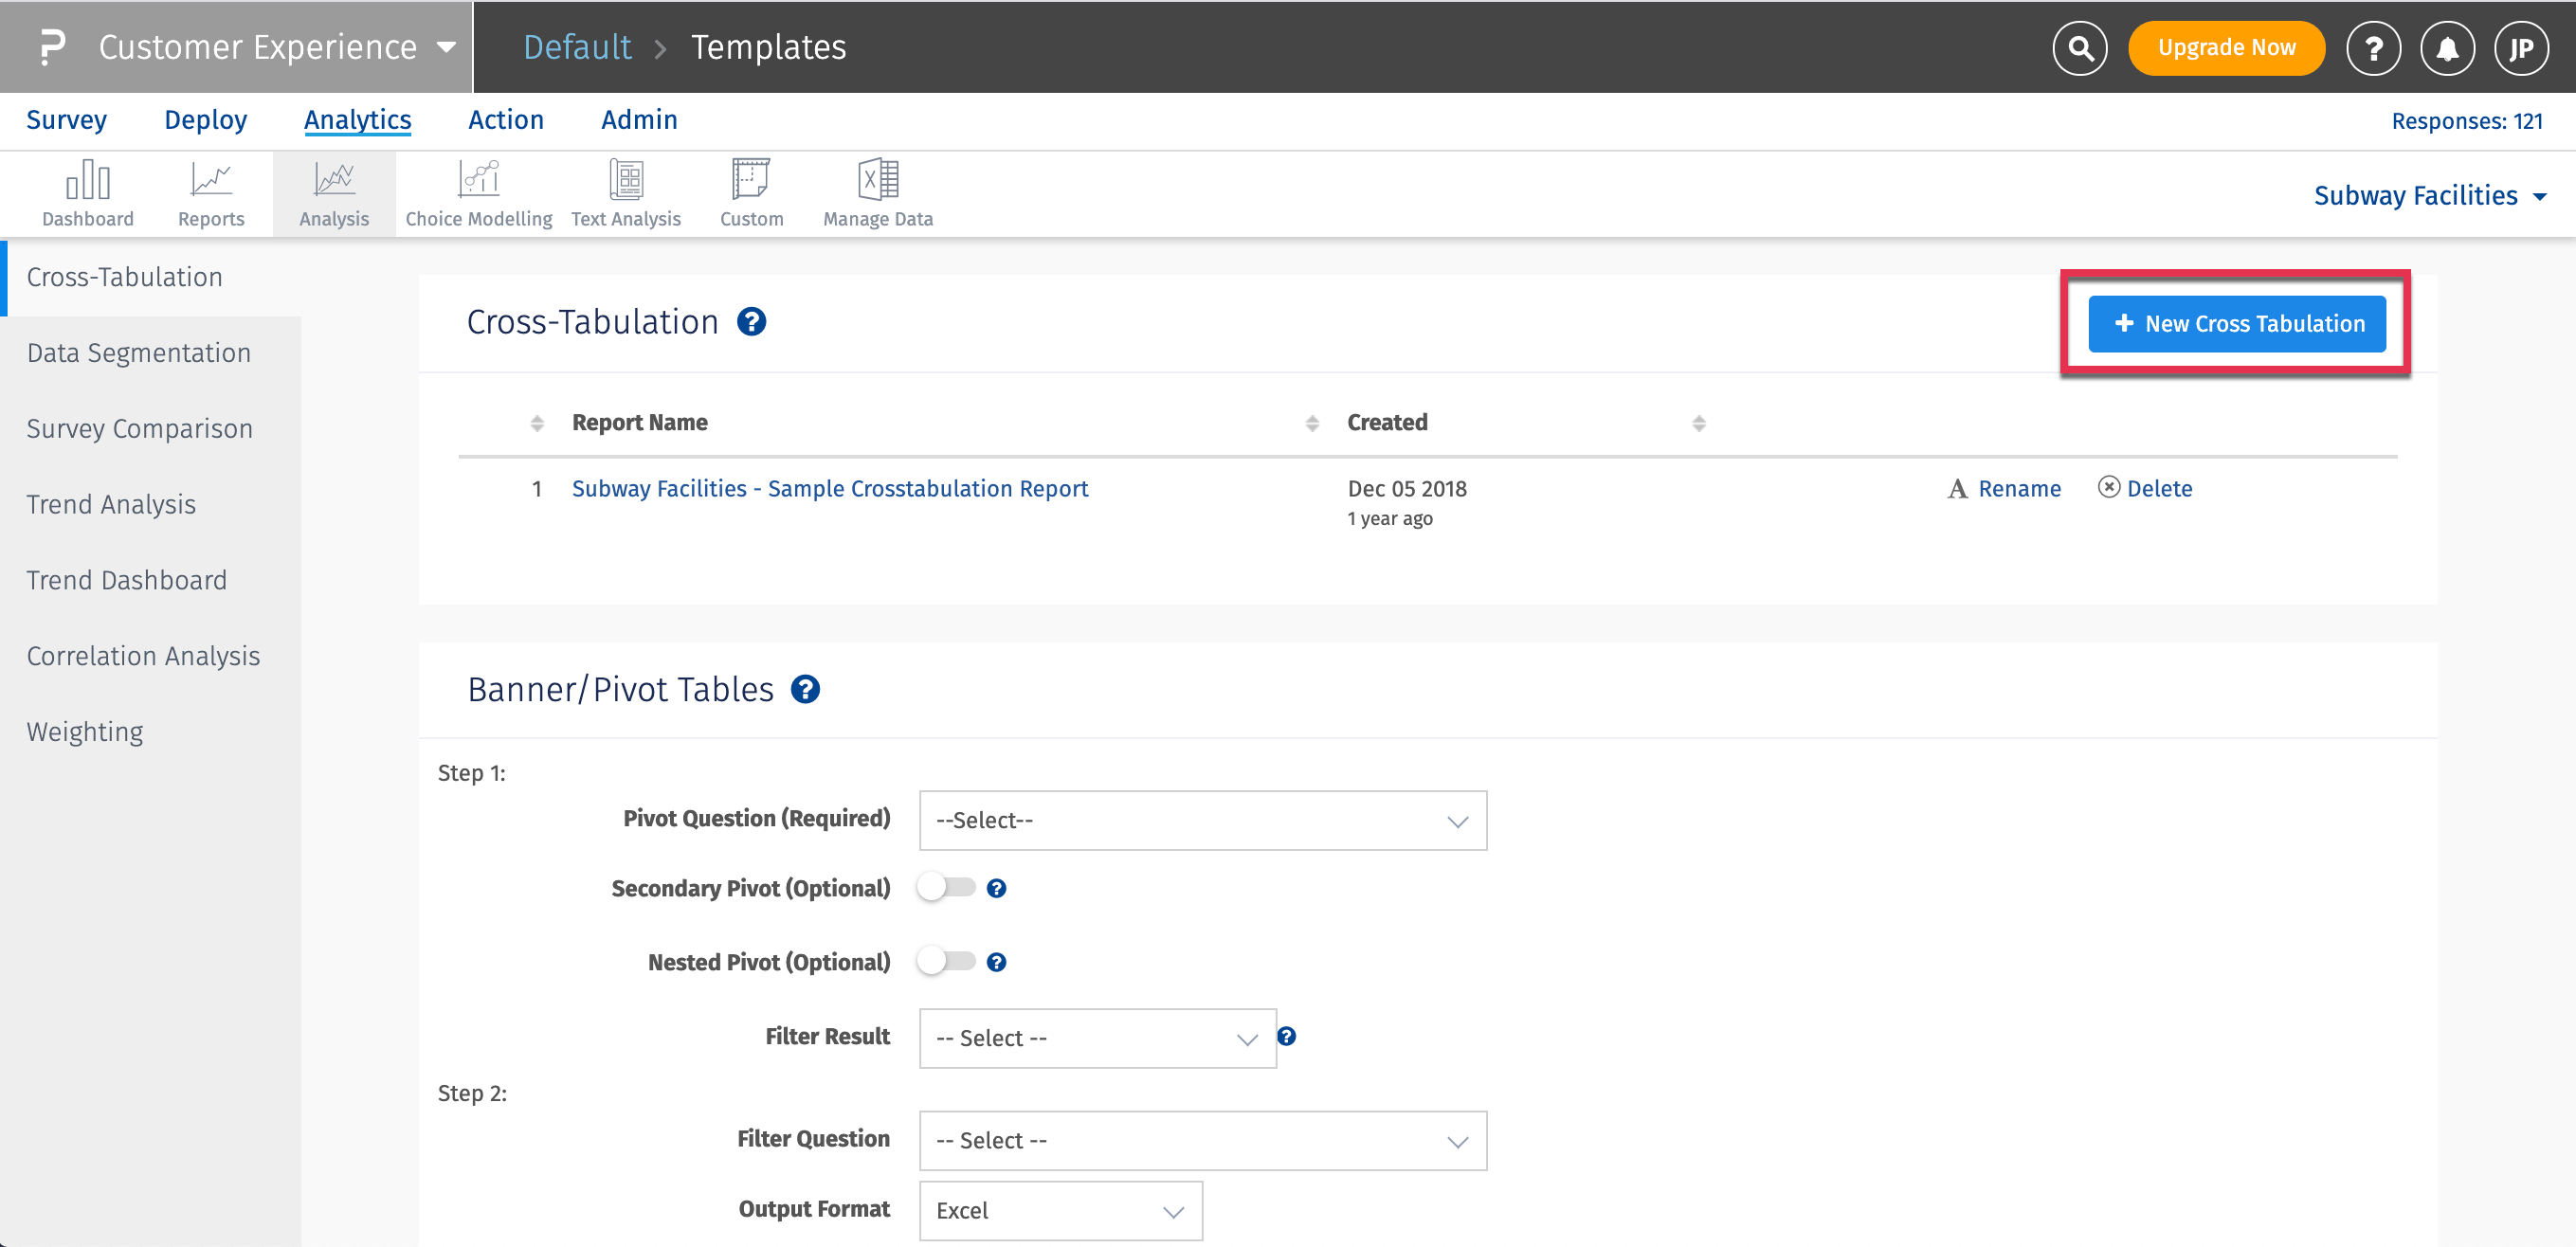Screen dimensions: 2576x1247
Task: Click the search magnifier icon
Action: click(2079, 48)
